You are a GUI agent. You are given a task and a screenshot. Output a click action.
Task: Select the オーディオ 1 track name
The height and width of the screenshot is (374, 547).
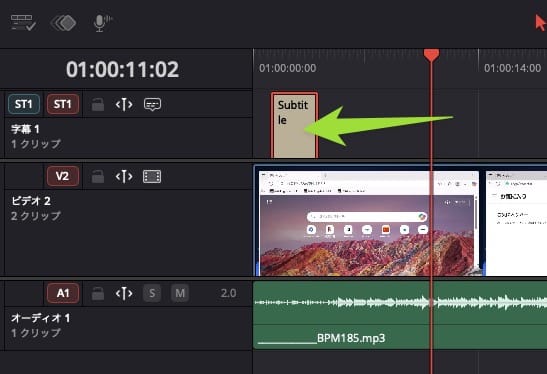[40, 318]
